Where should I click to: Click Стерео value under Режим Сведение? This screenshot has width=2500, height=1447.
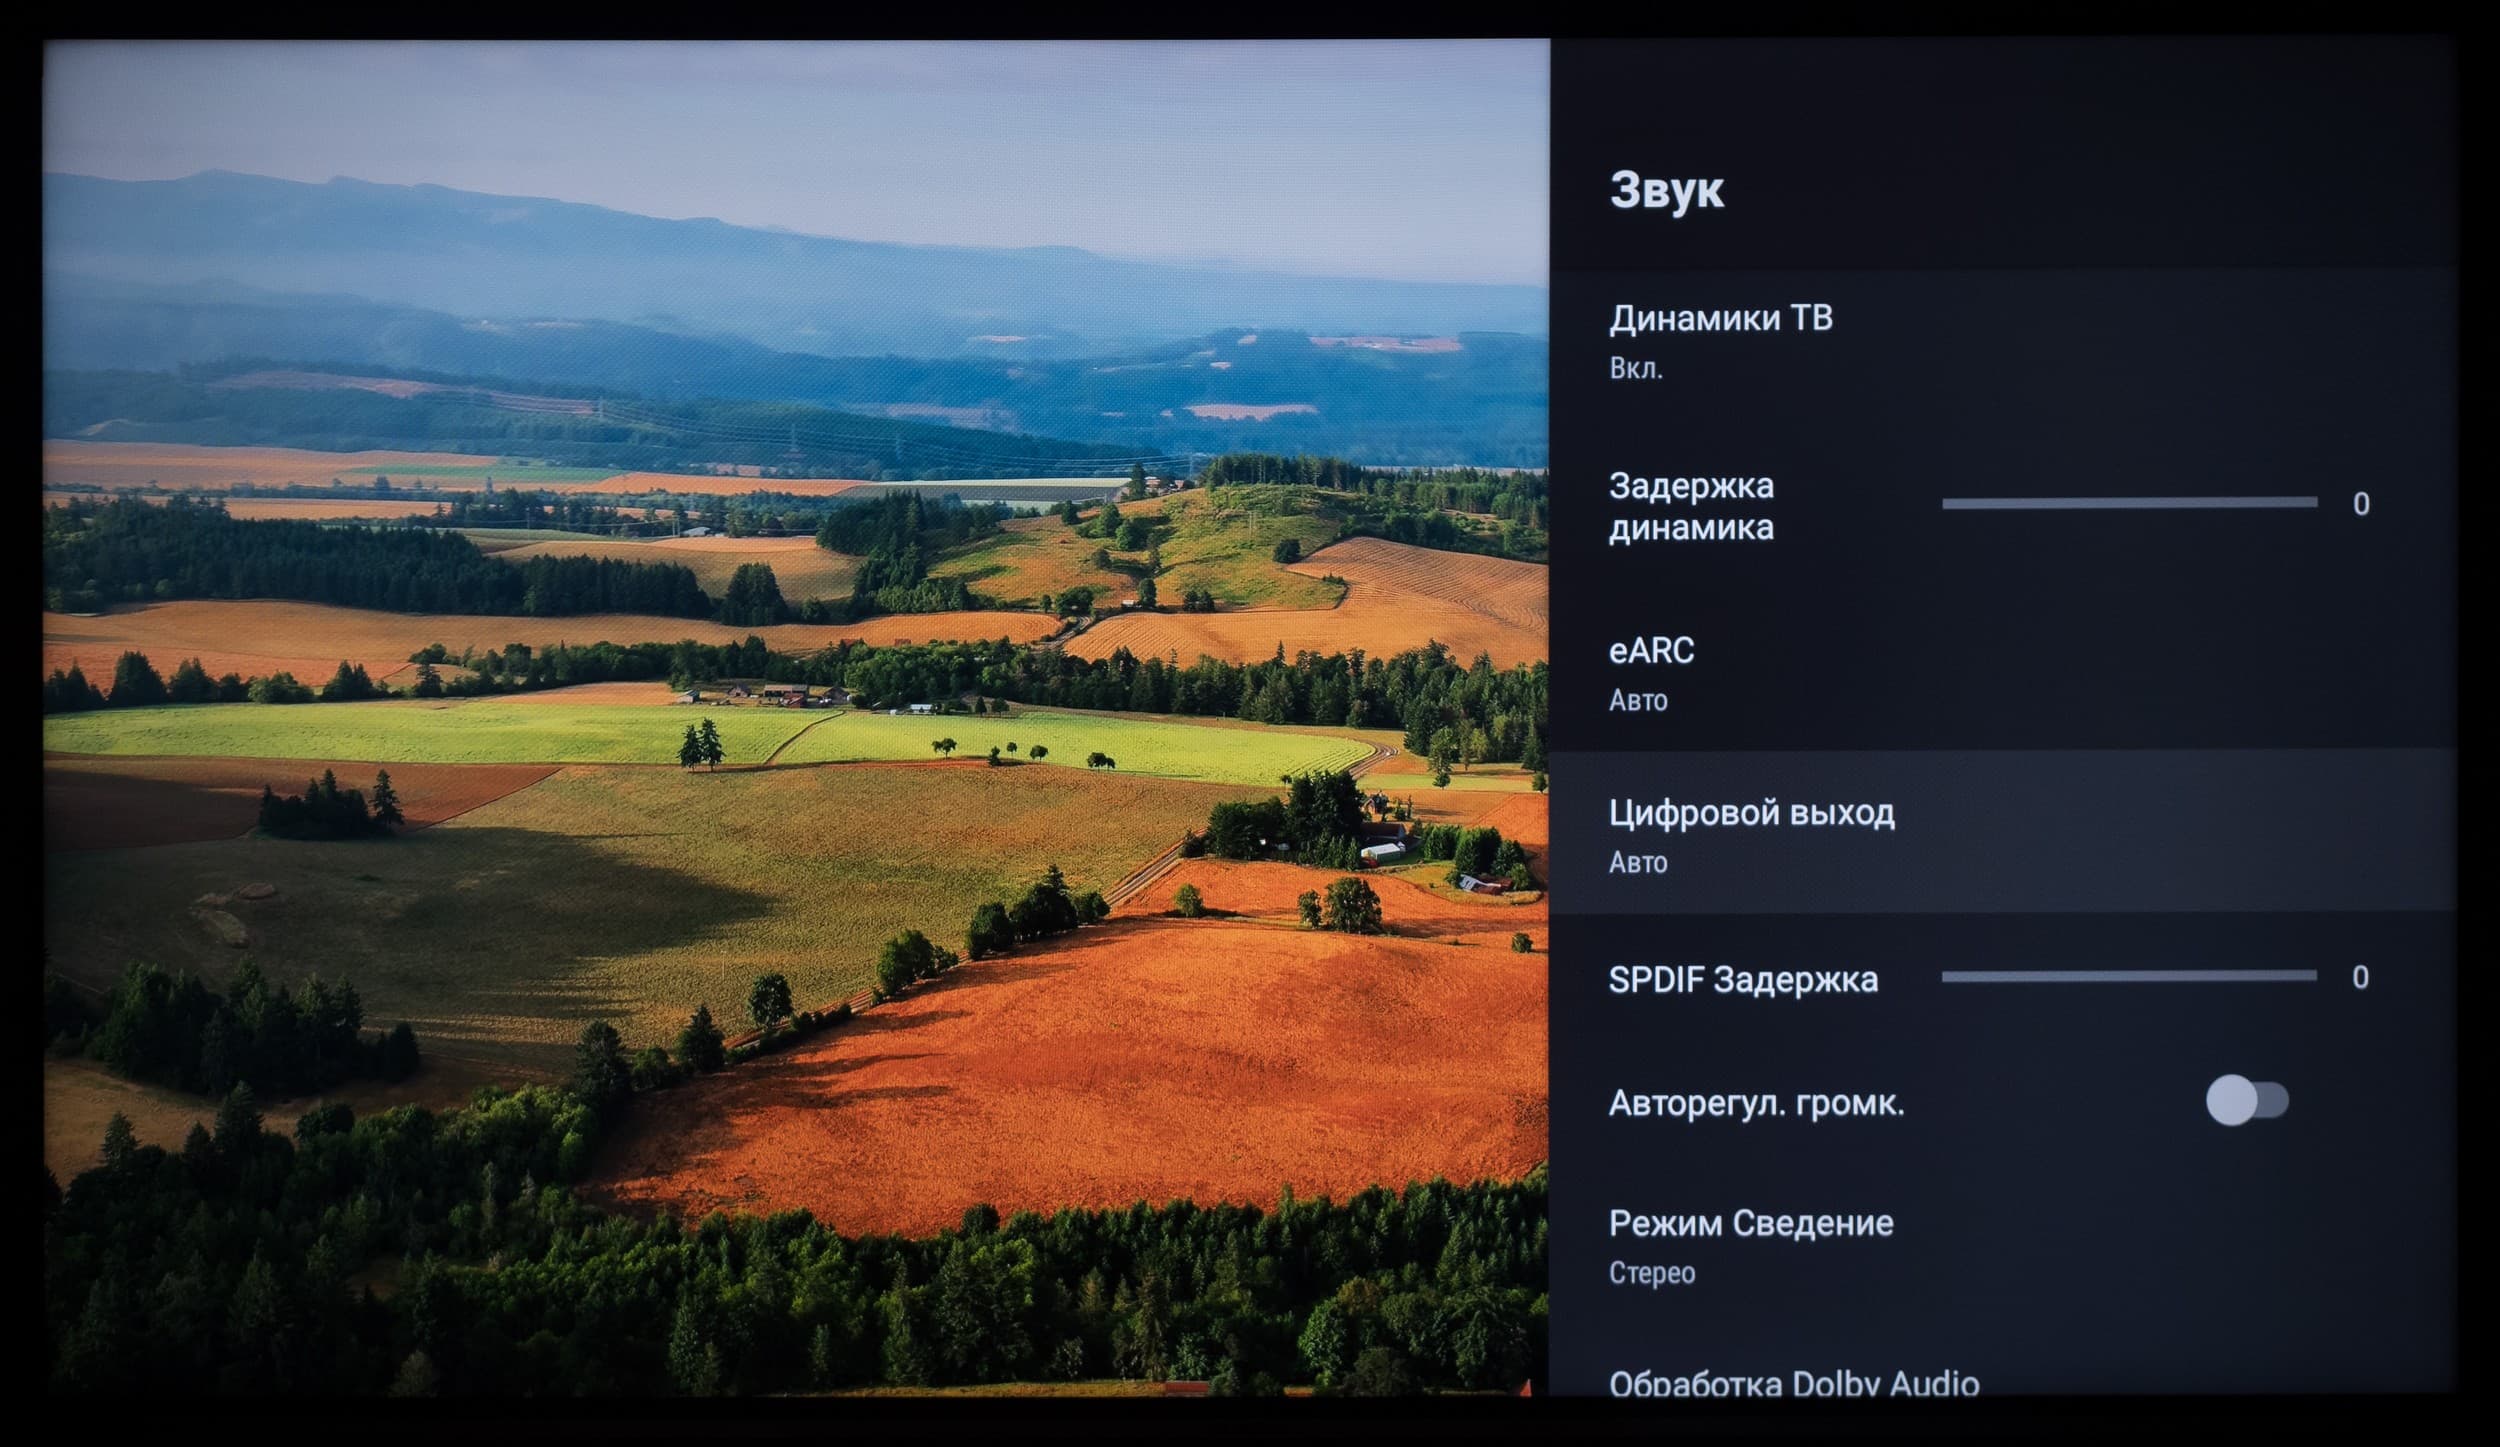[1652, 1273]
